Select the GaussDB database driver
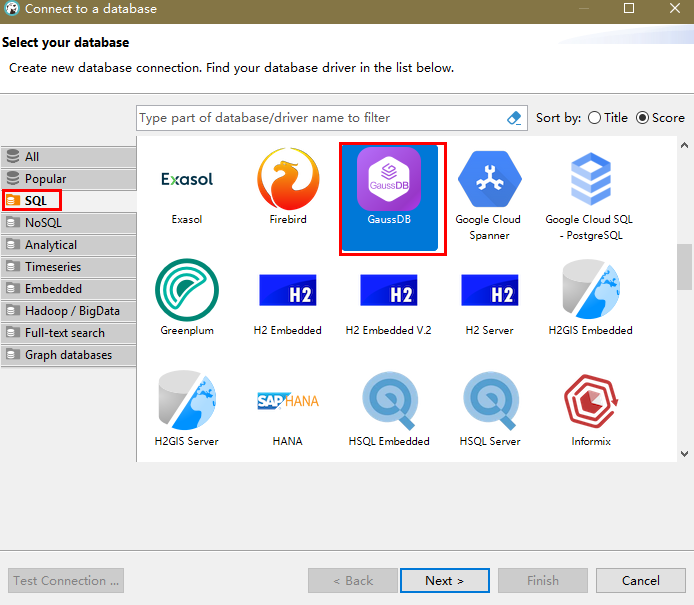The width and height of the screenshot is (694, 605). 392,196
